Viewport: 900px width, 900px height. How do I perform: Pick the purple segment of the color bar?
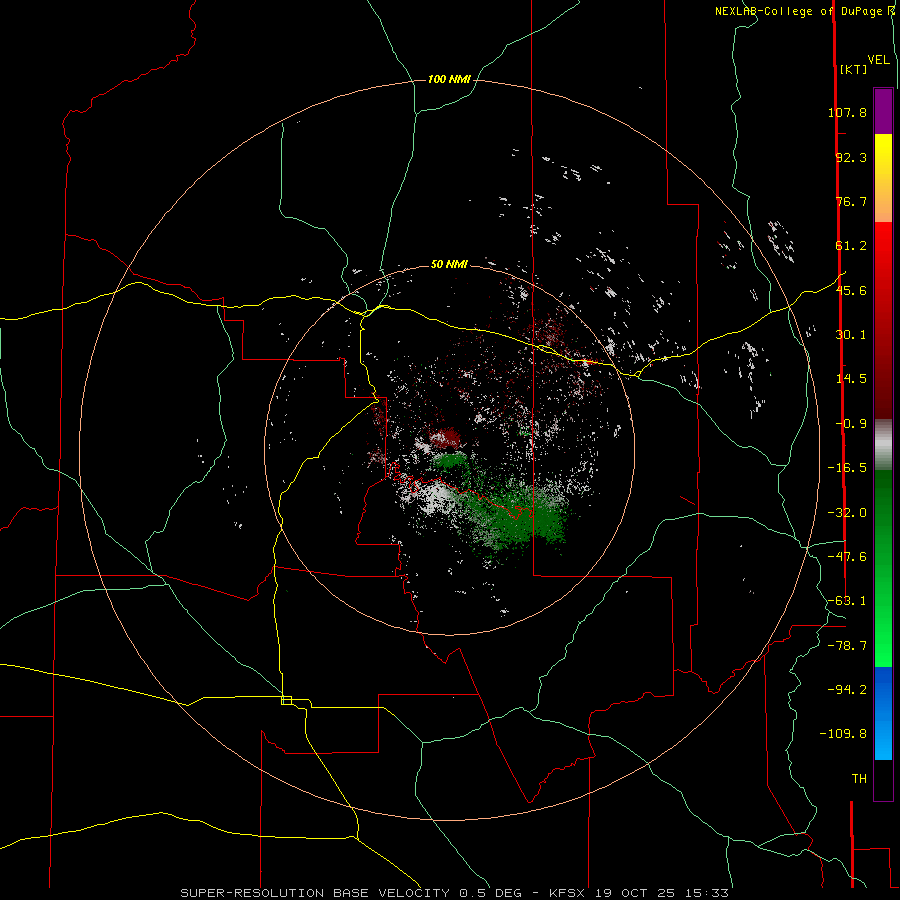(883, 111)
